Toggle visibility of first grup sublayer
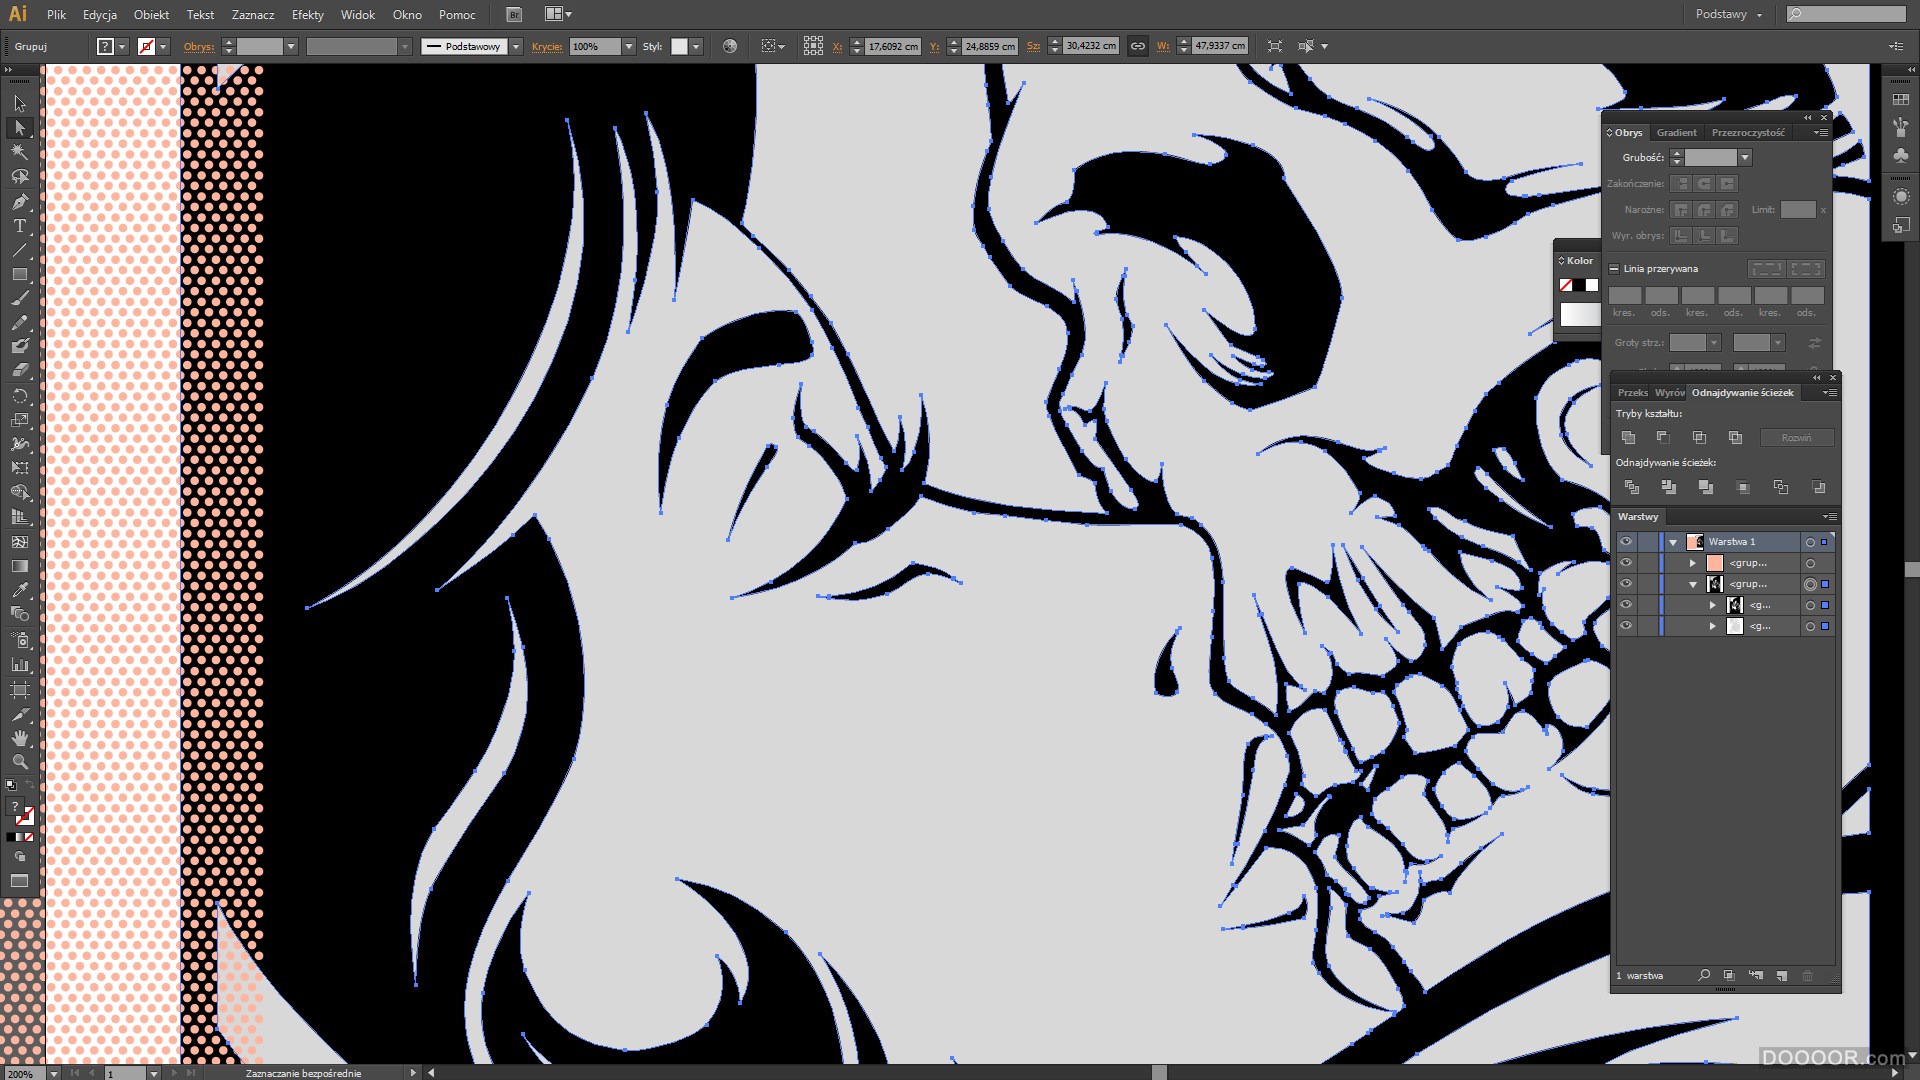The image size is (1920, 1080). (x=1626, y=563)
